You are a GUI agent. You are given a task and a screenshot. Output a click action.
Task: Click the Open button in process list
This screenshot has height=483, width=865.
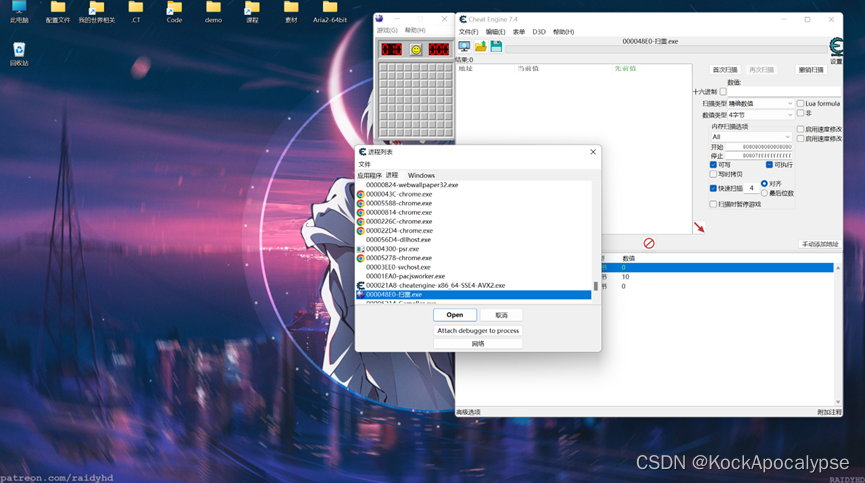click(455, 315)
